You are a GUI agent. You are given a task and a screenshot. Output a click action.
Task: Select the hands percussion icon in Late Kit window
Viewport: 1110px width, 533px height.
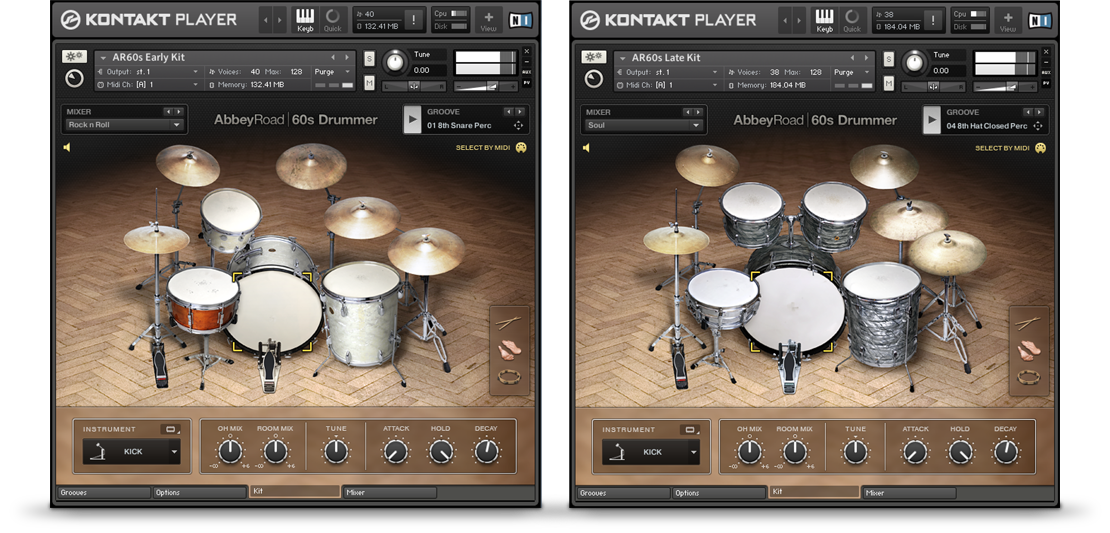pos(1028,350)
